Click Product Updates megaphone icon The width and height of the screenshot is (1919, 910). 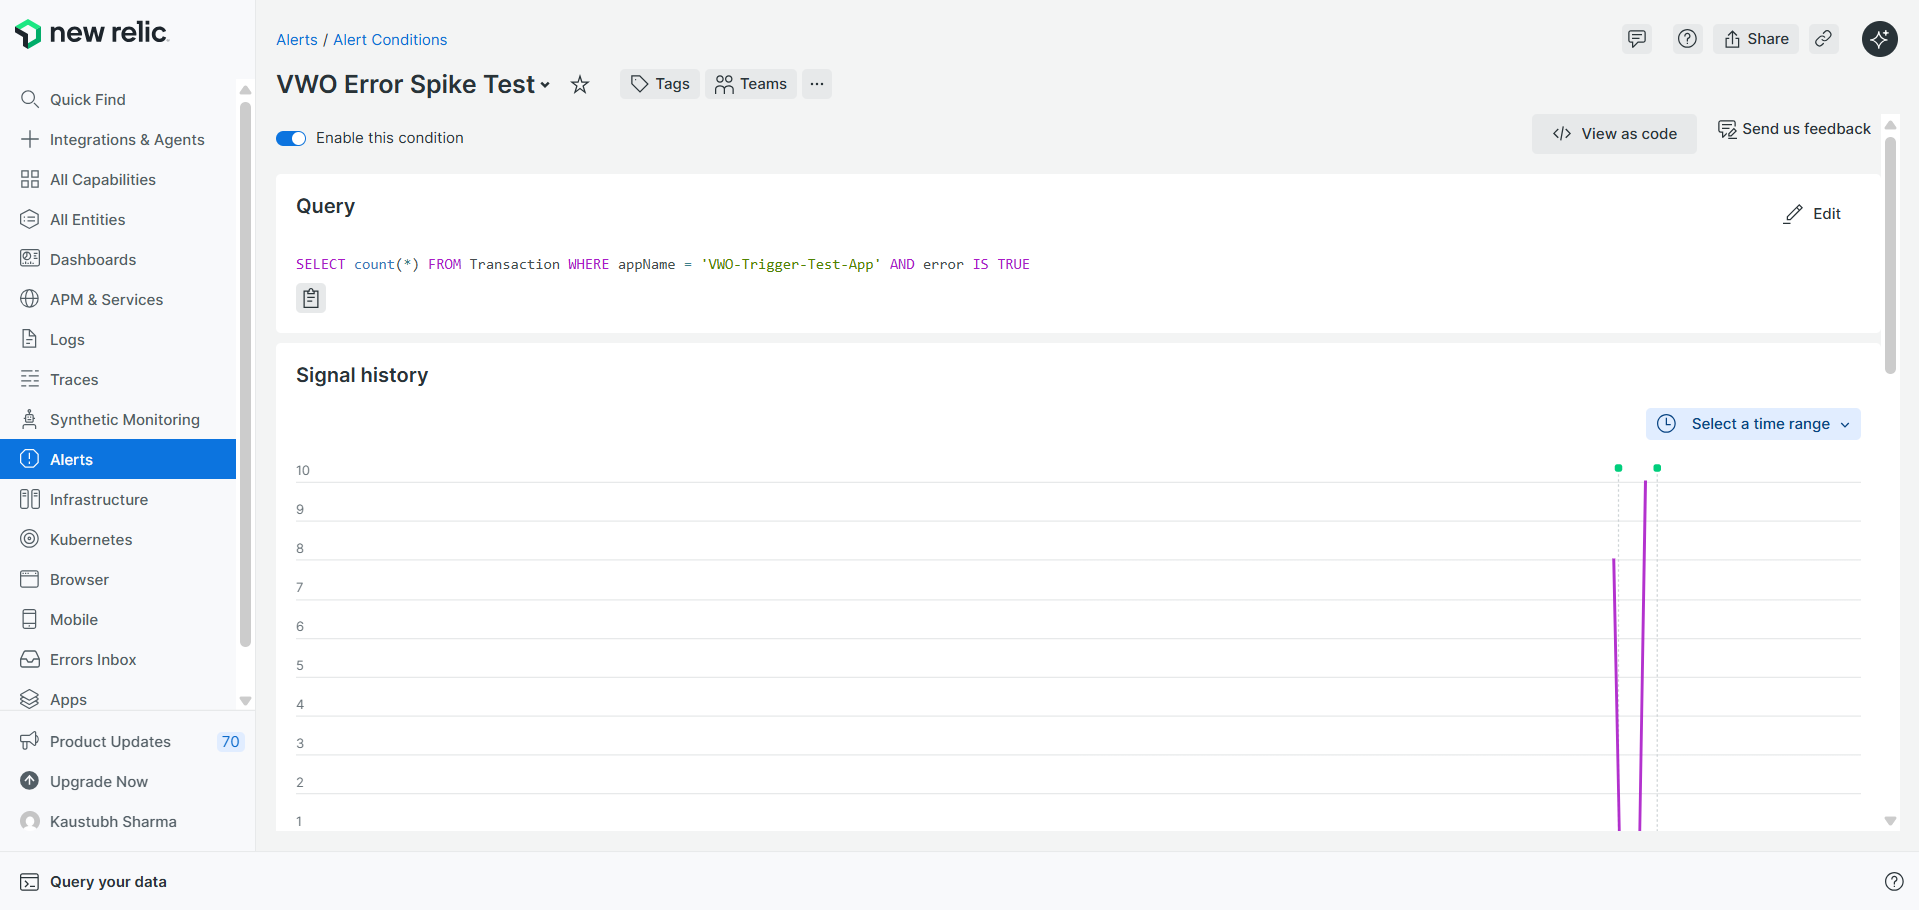[x=30, y=741]
